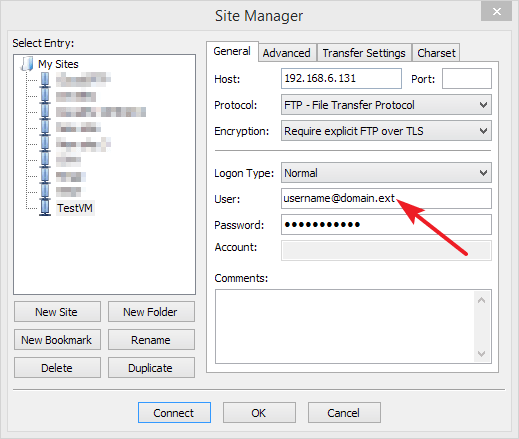Screen dimensions: 519x439
Task: Open the Logon Type dropdown
Action: point(386,173)
